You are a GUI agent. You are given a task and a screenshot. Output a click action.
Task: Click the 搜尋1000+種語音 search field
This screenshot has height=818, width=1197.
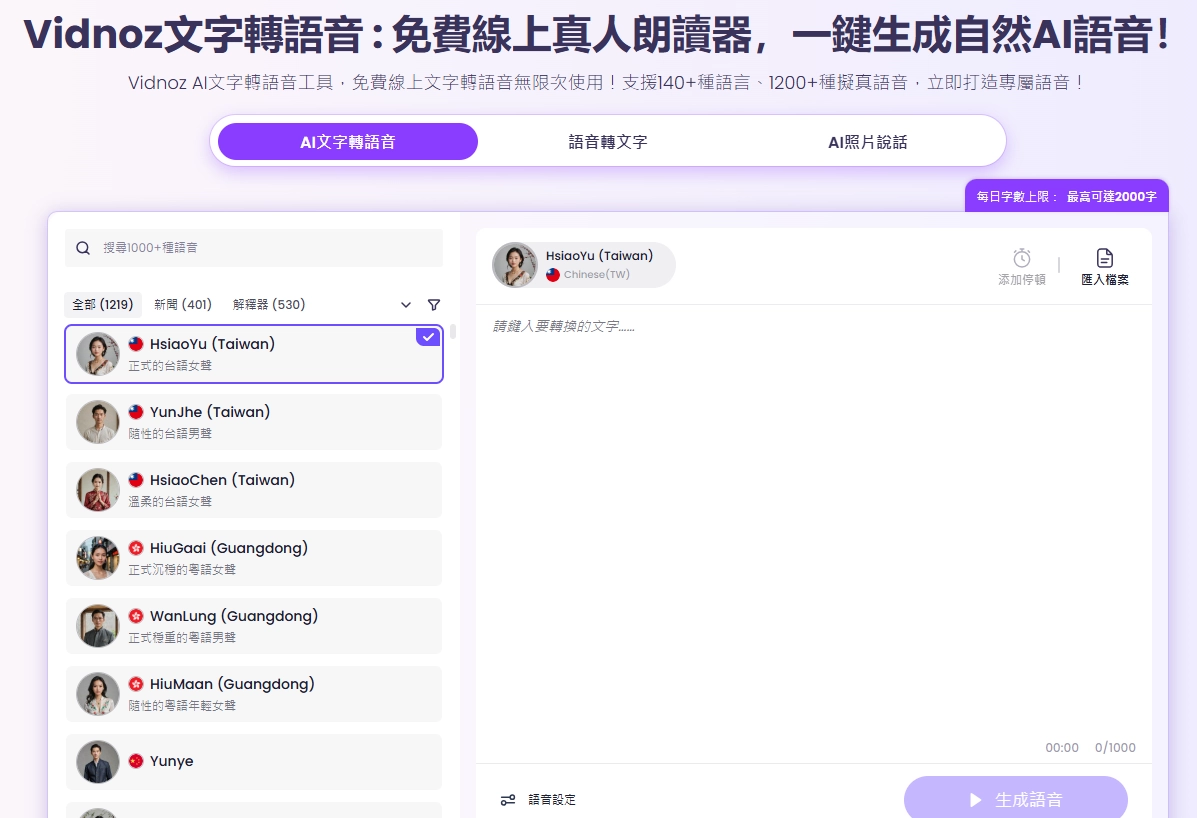[253, 248]
